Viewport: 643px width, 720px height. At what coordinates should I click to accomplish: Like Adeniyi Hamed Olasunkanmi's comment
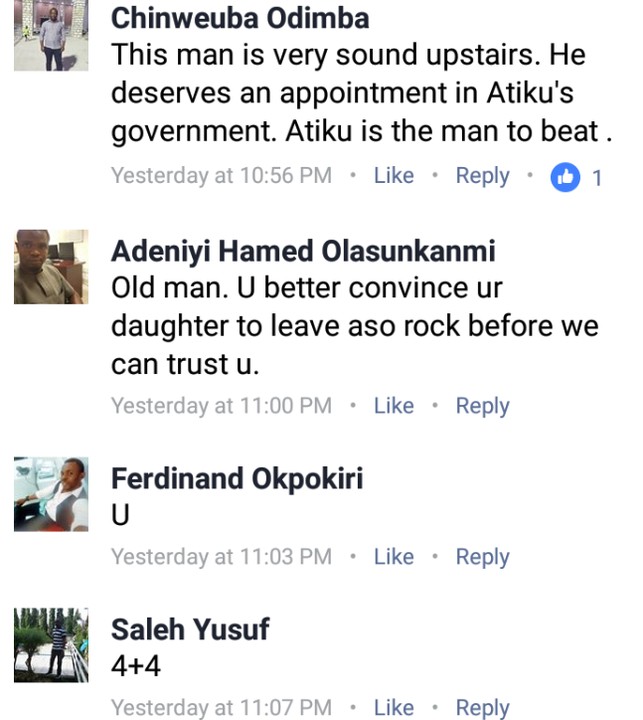(393, 406)
